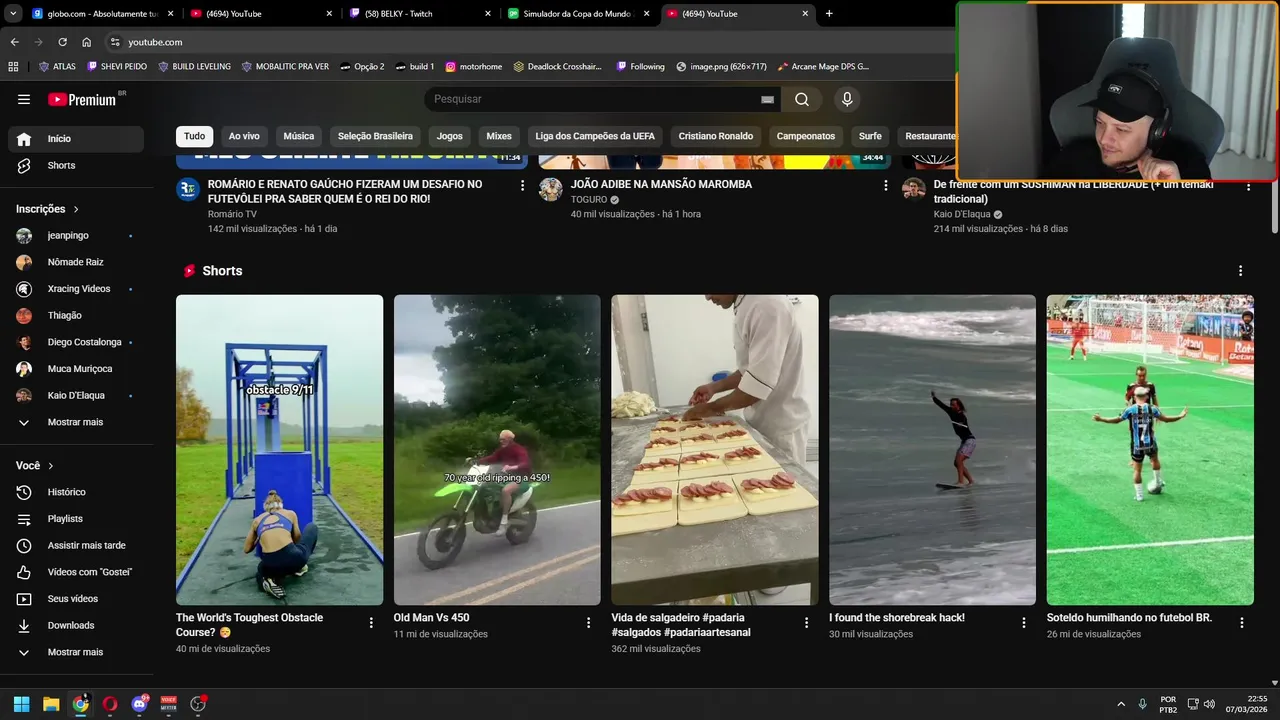This screenshot has height=720, width=1280.
Task: Expand the Inscrições section header
Action: pos(48,209)
